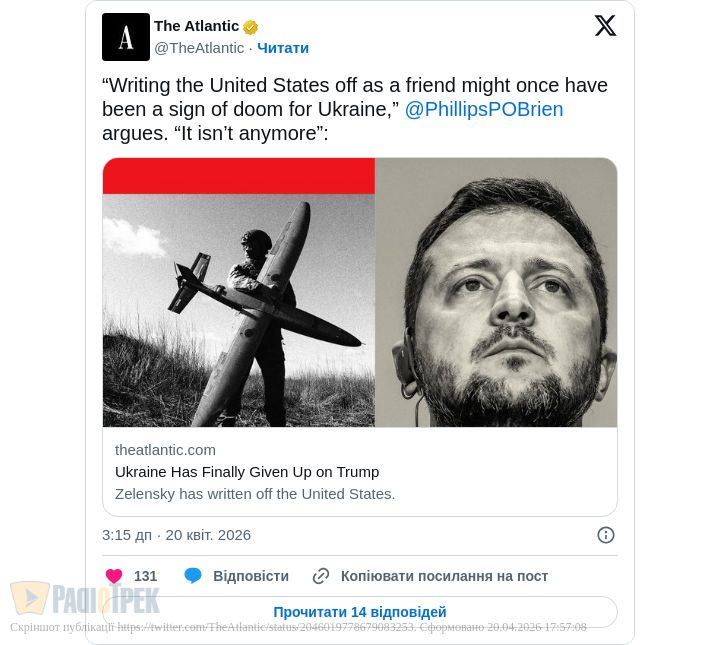
Task: Click the copy link chain icon
Action: [321, 576]
